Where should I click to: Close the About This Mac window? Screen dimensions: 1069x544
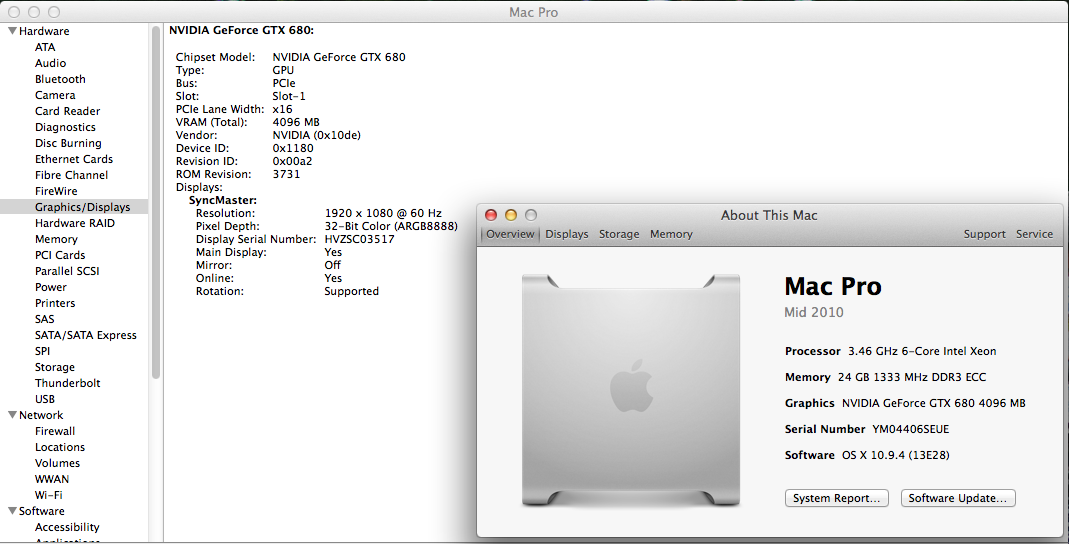click(x=491, y=215)
